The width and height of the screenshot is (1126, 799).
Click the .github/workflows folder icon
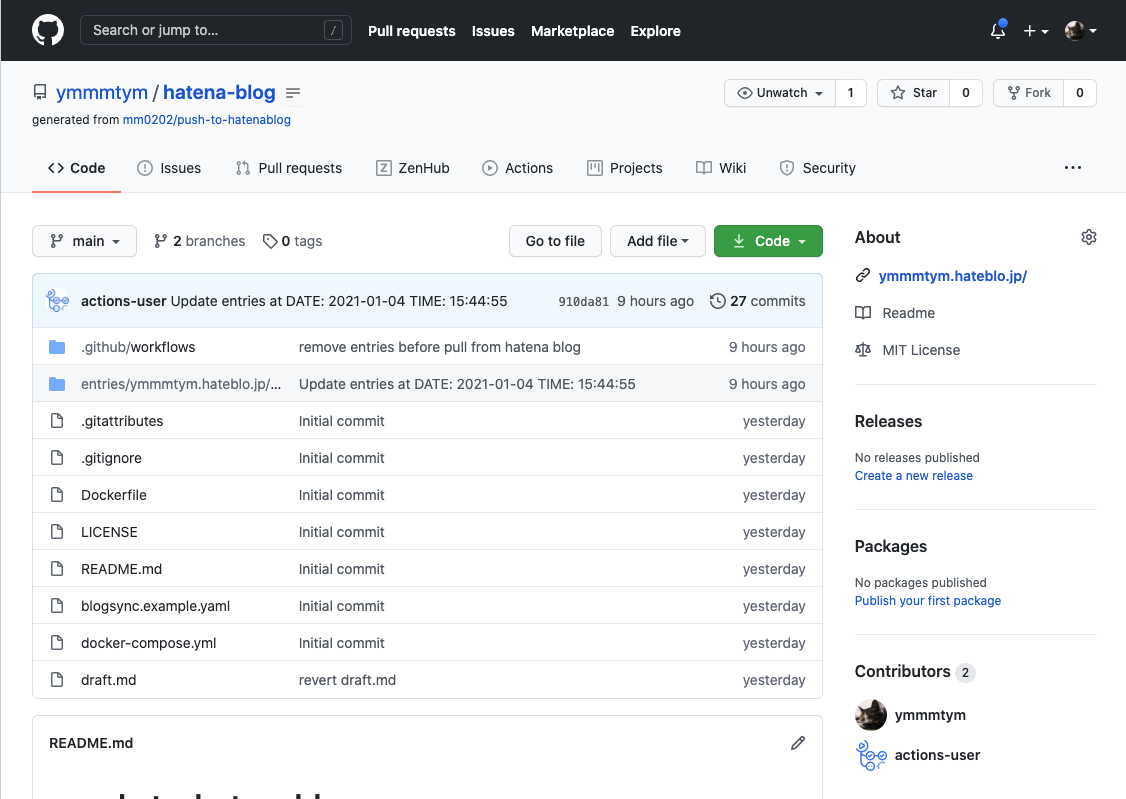[x=57, y=347]
